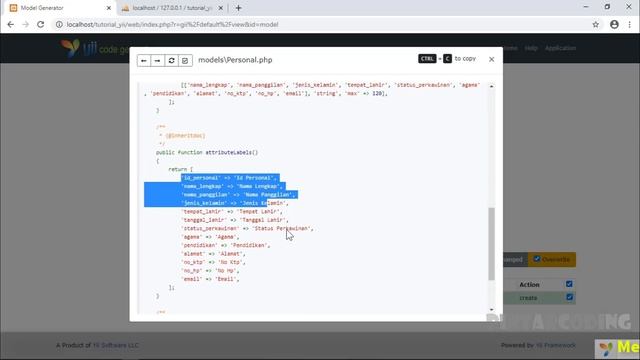Screen dimensions: 640x360
Task: Click 'attributeLabels()' function line
Action: [207, 152]
